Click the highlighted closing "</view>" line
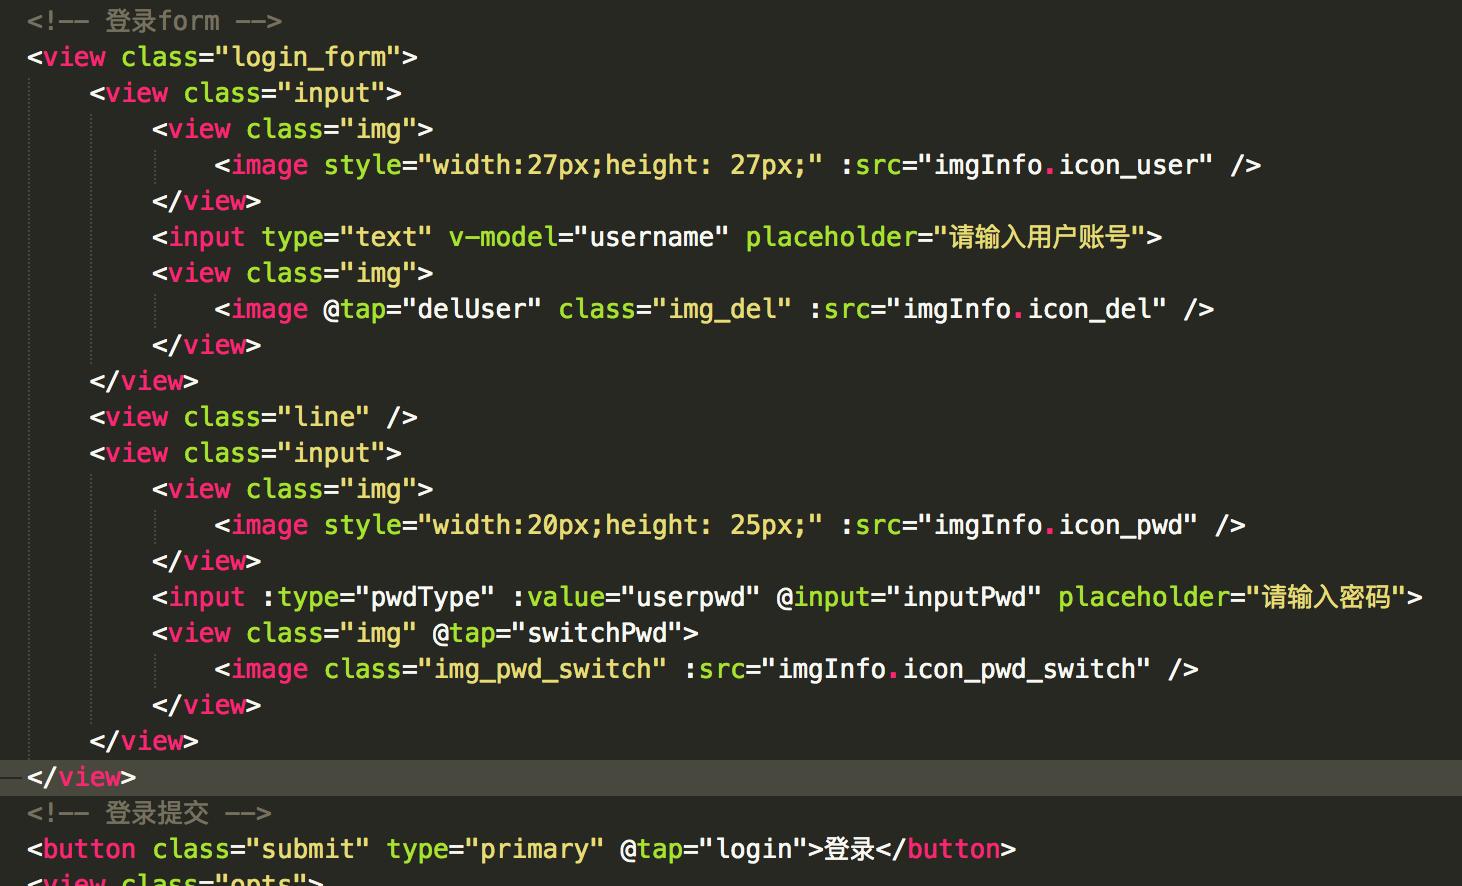The width and height of the screenshot is (1462, 886). (731, 777)
